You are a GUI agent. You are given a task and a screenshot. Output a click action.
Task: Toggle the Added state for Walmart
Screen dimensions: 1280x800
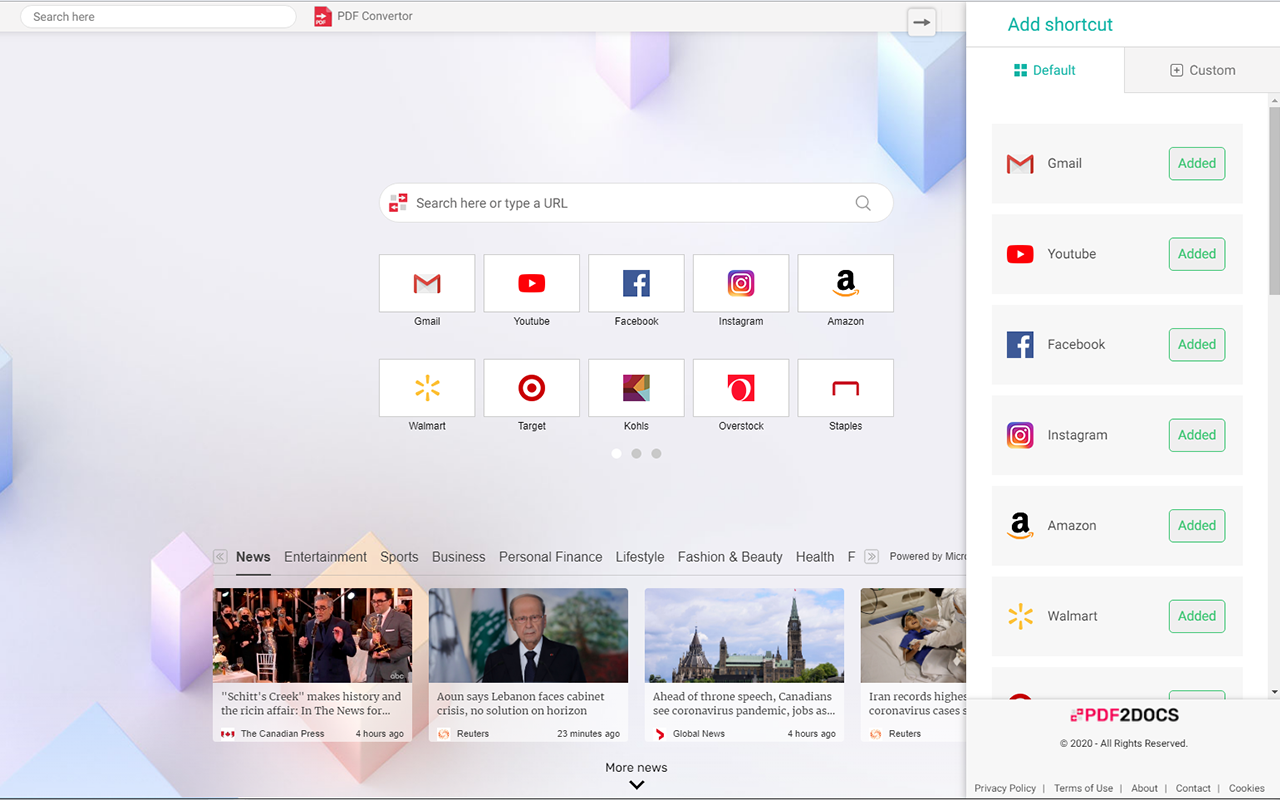[x=1196, y=616]
